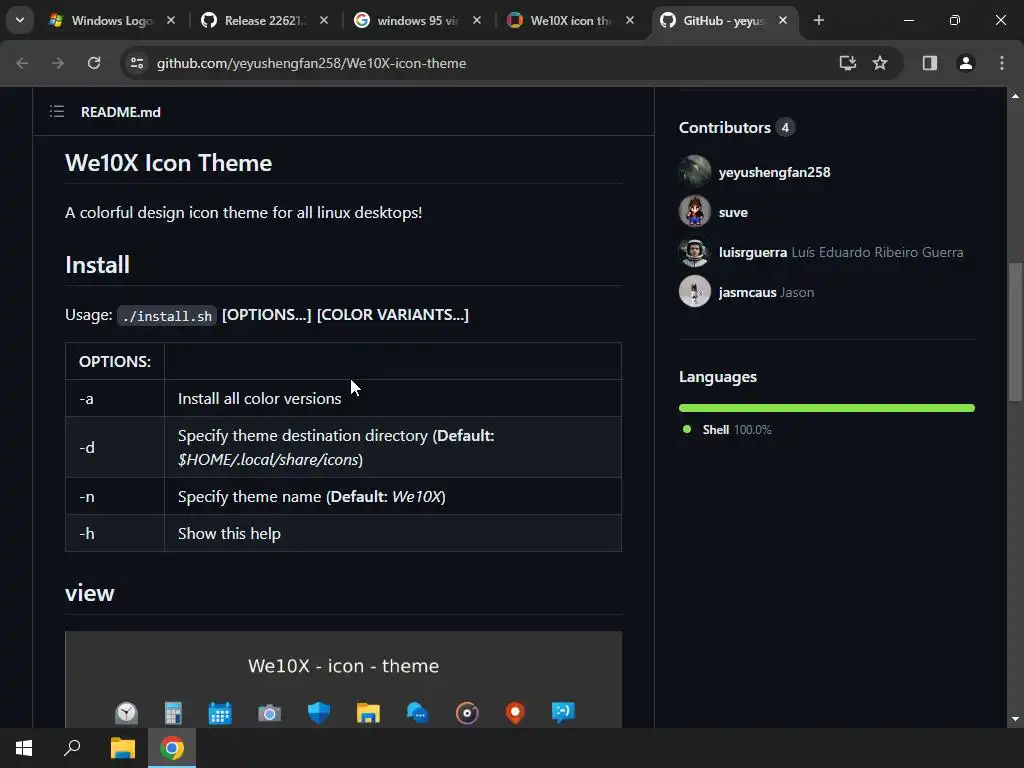Click 'Install all color versions' cell

(x=392, y=398)
